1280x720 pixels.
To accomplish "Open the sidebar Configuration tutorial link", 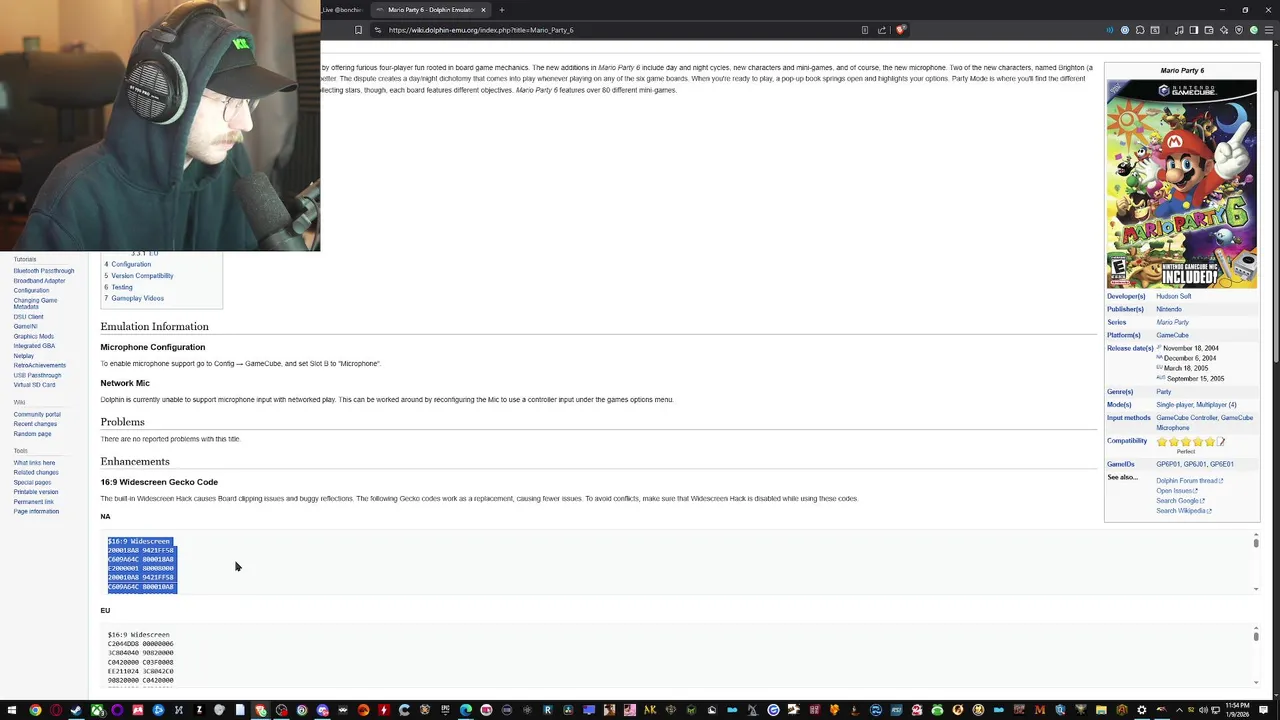I will pos(31,290).
